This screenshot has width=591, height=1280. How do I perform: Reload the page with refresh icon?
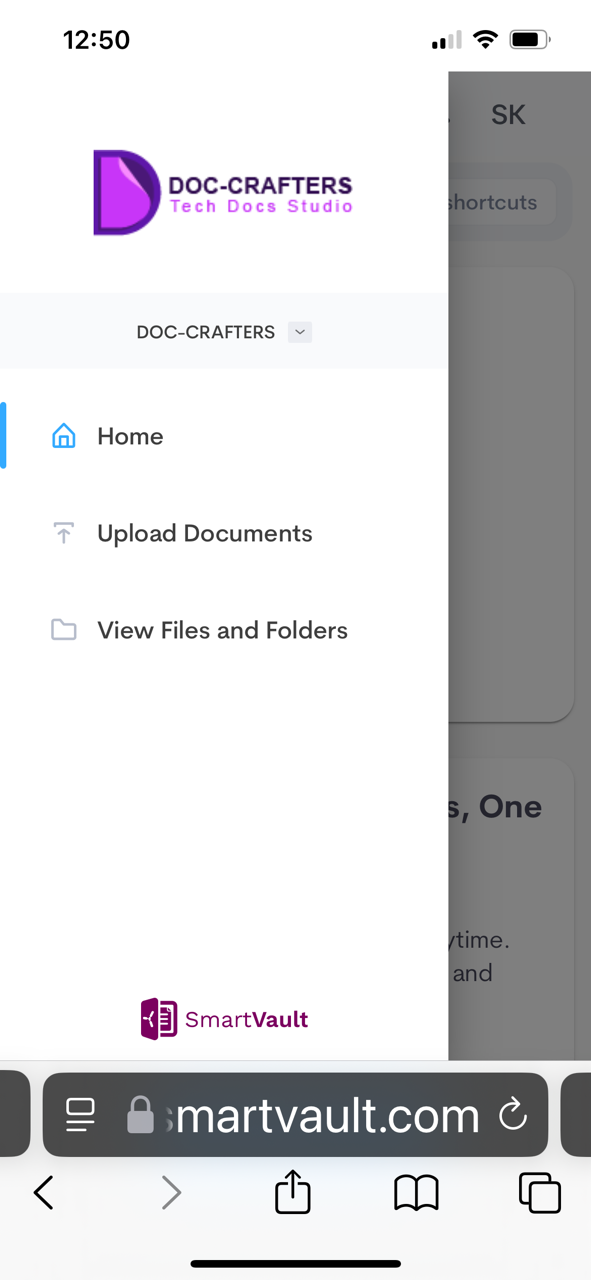coord(513,1114)
